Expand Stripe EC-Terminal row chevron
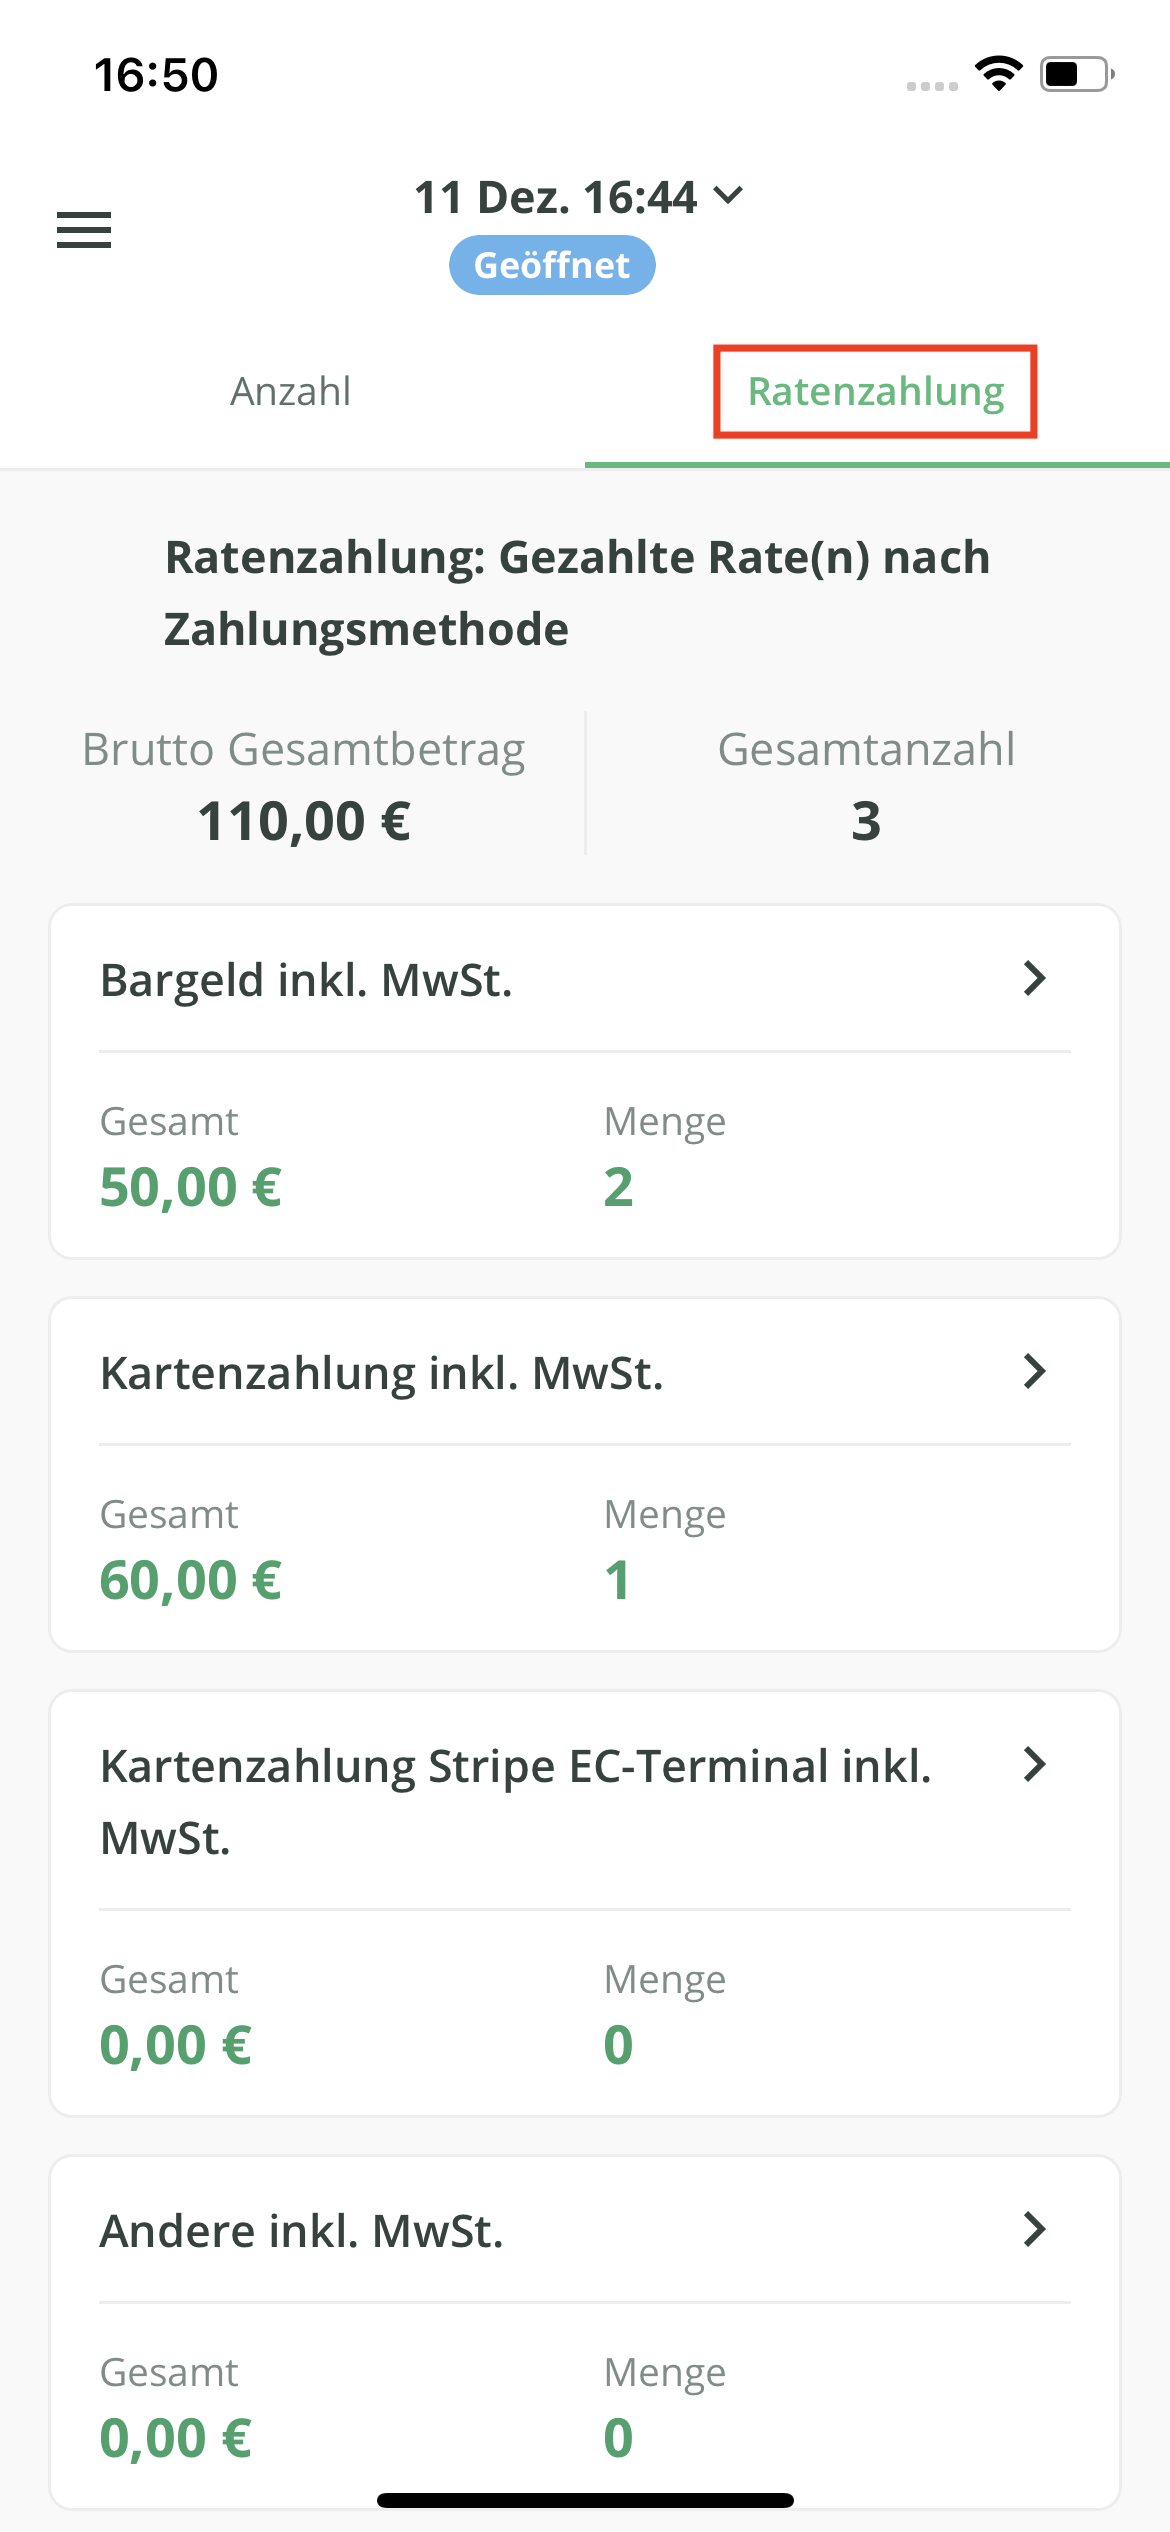 point(1035,1765)
